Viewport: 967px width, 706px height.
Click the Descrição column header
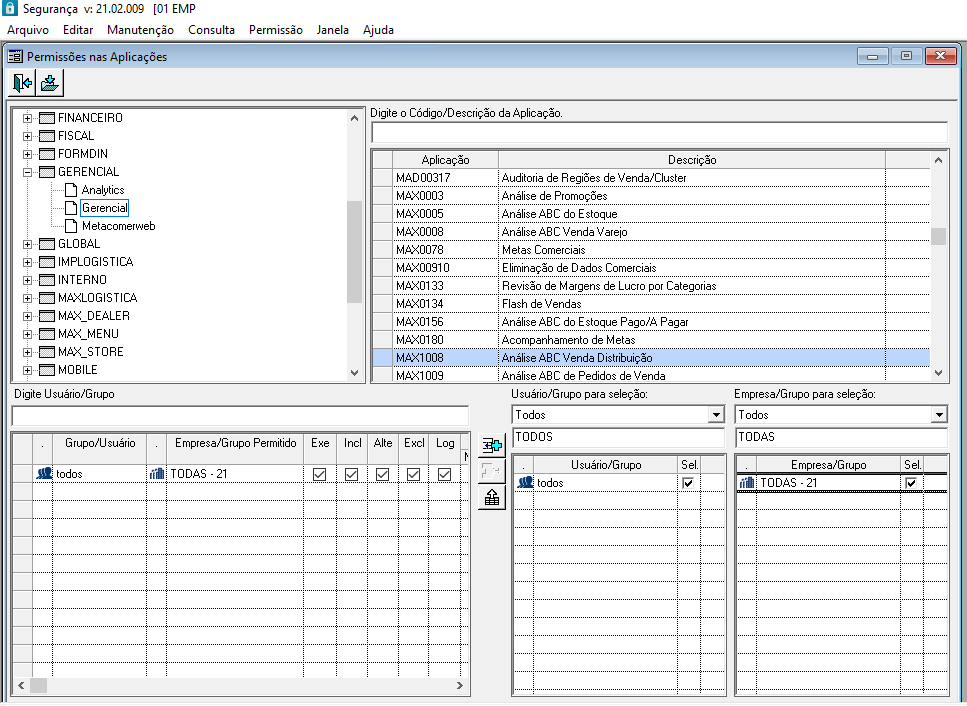692,160
